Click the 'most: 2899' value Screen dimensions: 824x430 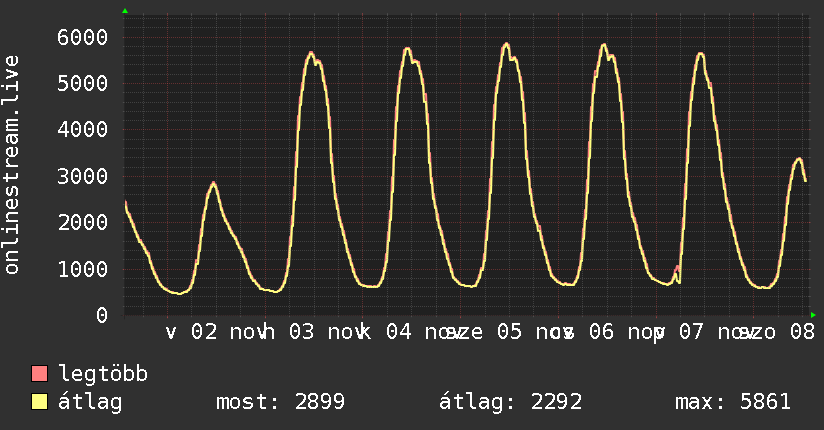pyautogui.click(x=281, y=402)
